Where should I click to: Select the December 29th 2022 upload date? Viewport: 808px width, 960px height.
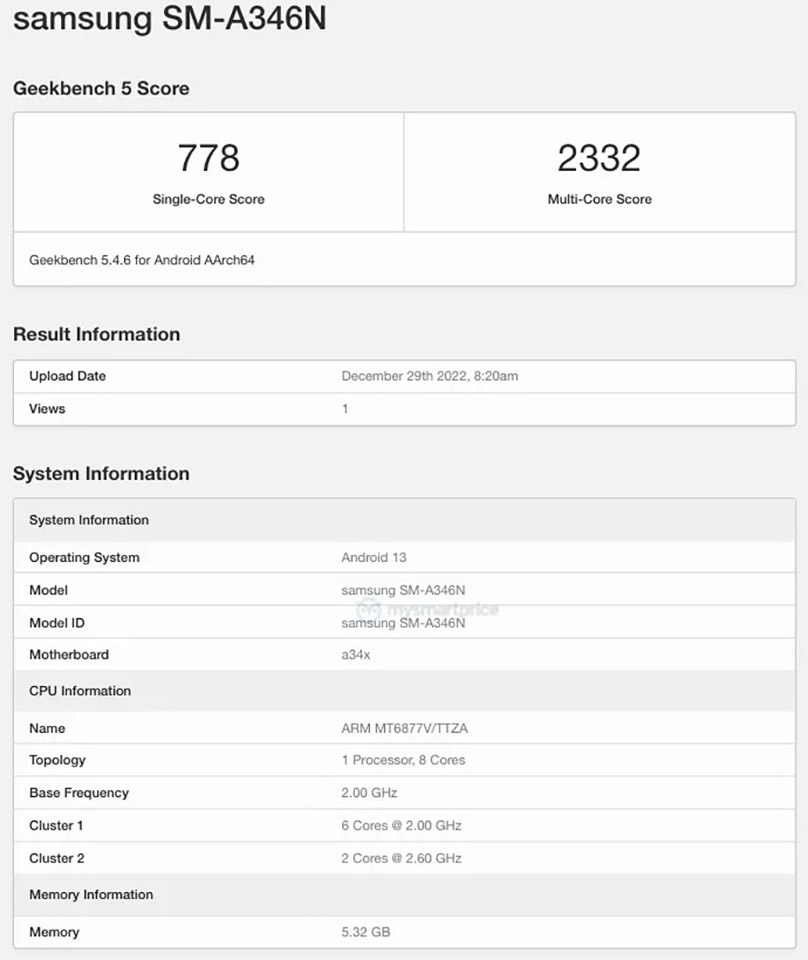point(428,376)
